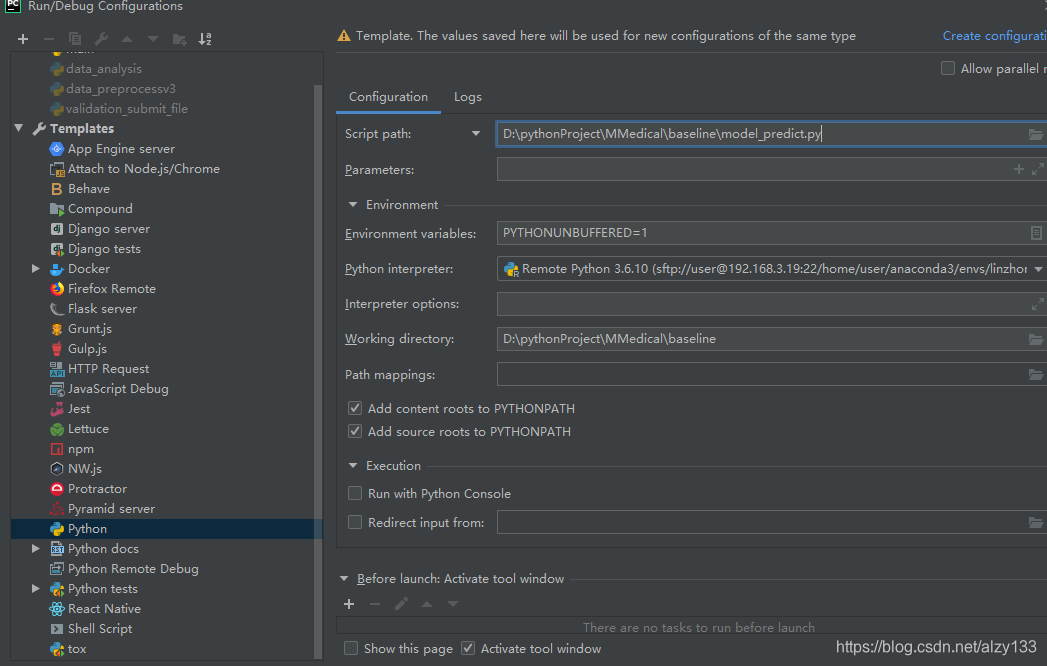Browse Redirect input file folder icon
This screenshot has width=1047, height=666.
1035,522
